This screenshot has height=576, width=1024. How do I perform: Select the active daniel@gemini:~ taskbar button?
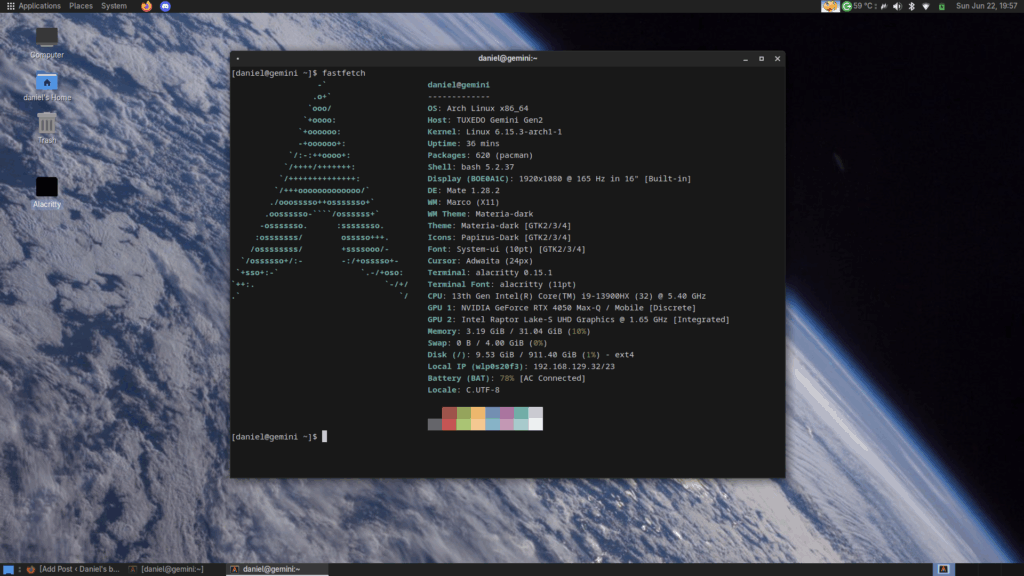[x=277, y=569]
